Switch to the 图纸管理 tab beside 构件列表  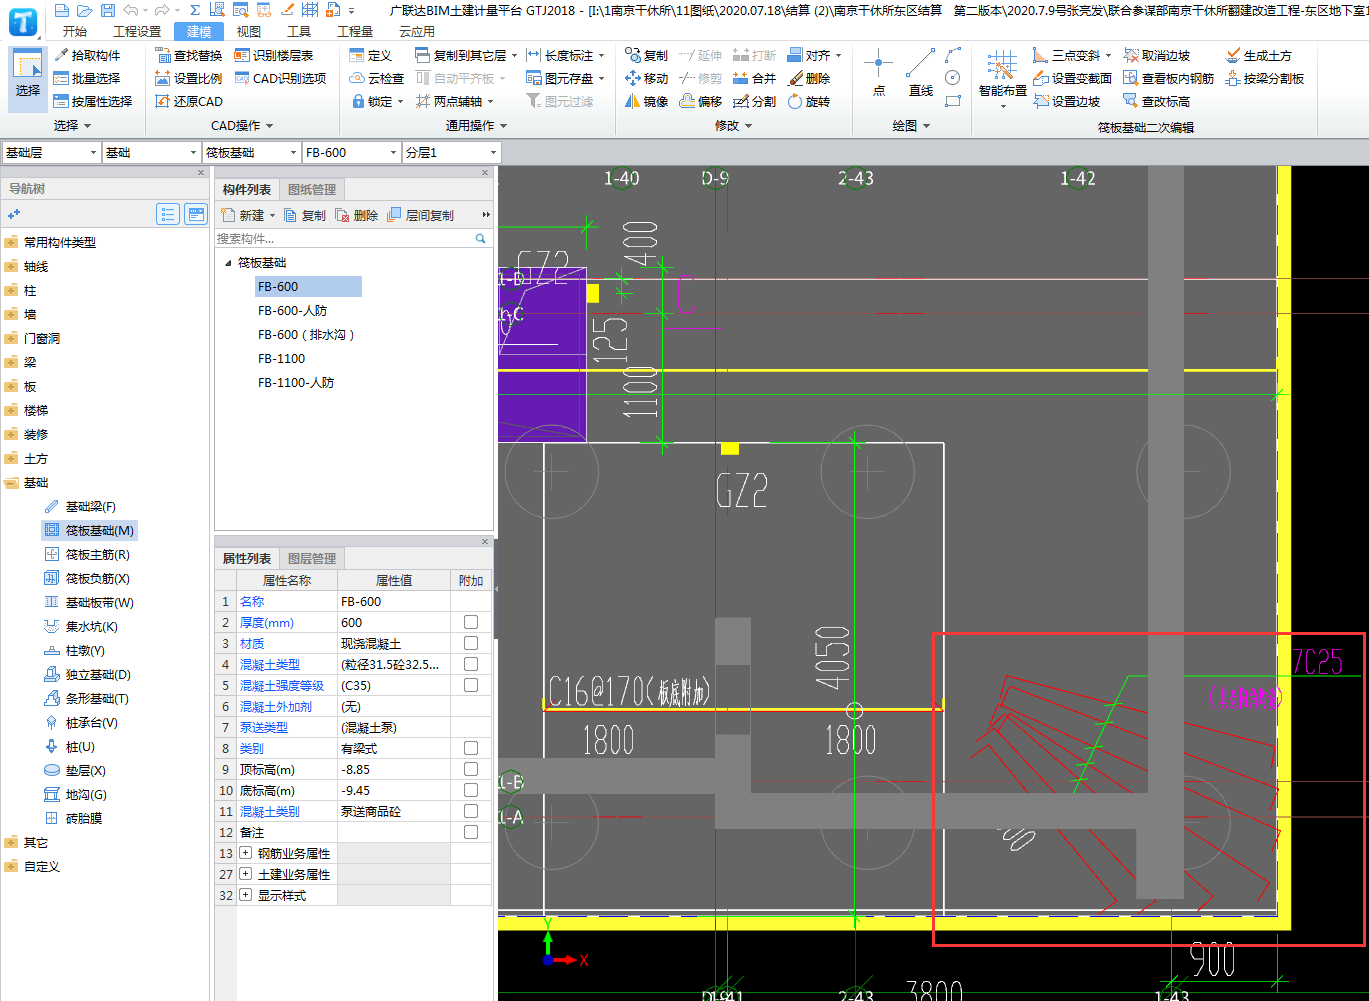(x=312, y=189)
